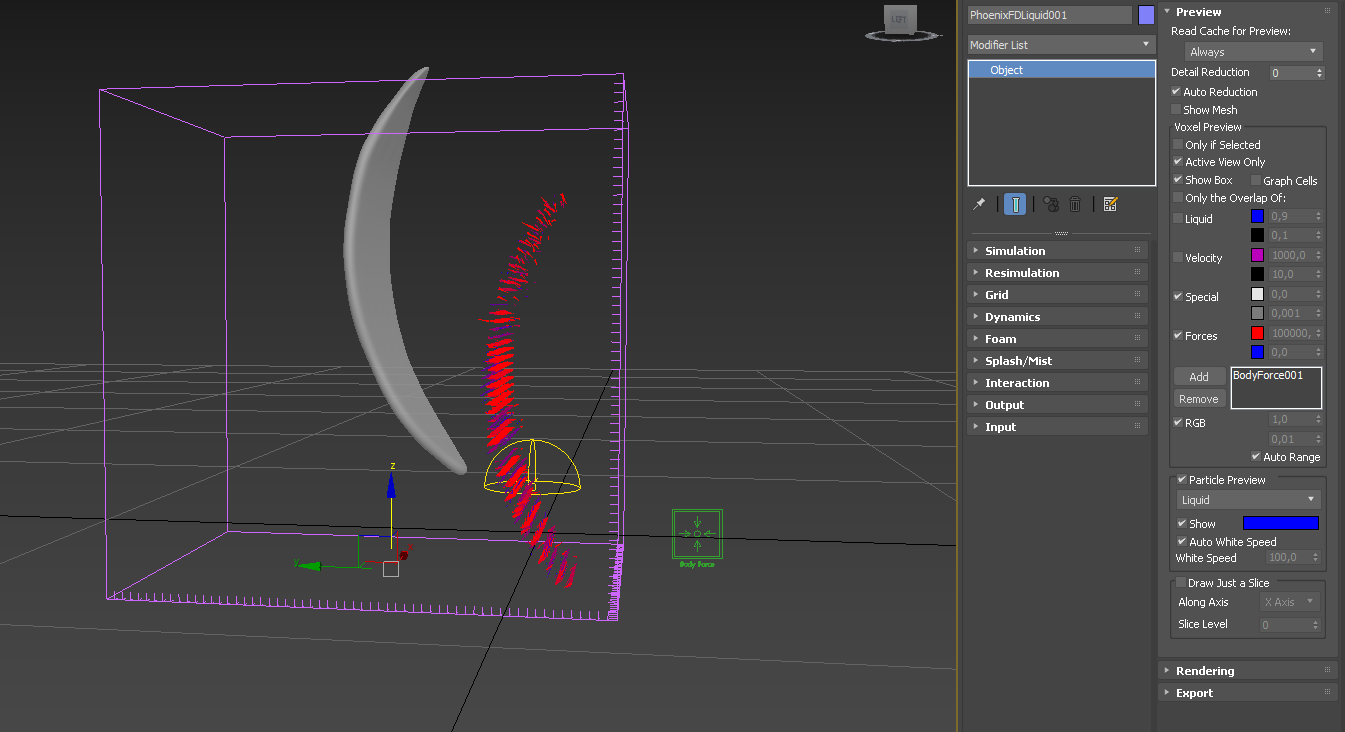
Task: Open particle type Liquid dropdown
Action: click(1248, 500)
